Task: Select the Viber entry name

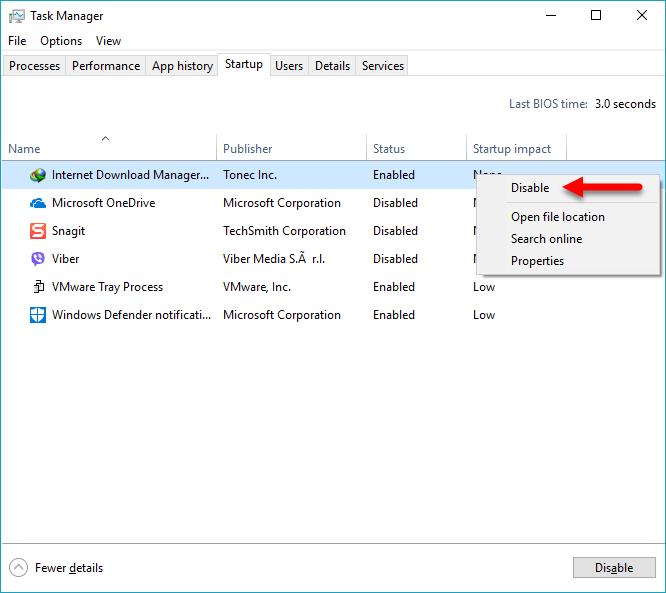Action: [x=65, y=259]
